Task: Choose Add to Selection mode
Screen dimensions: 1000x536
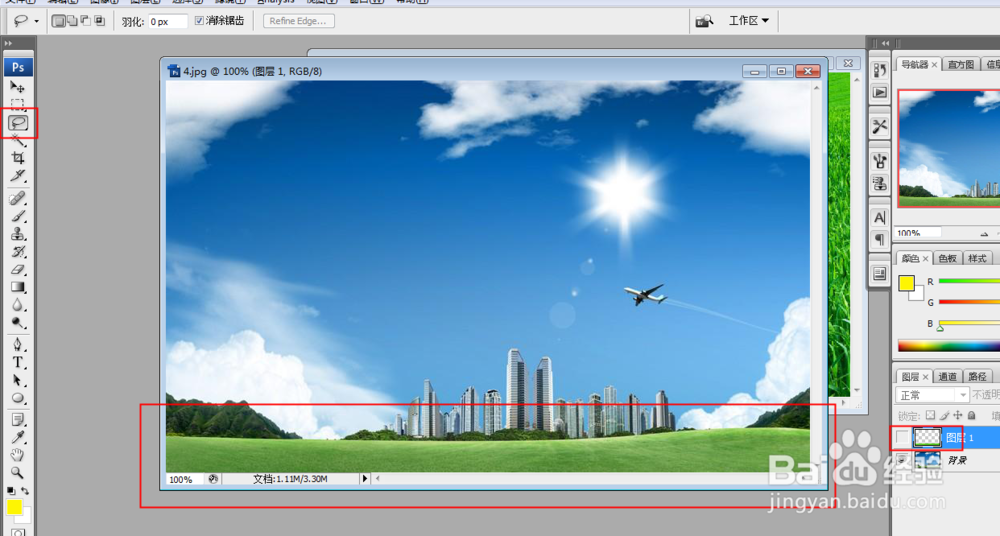Action: (x=72, y=21)
